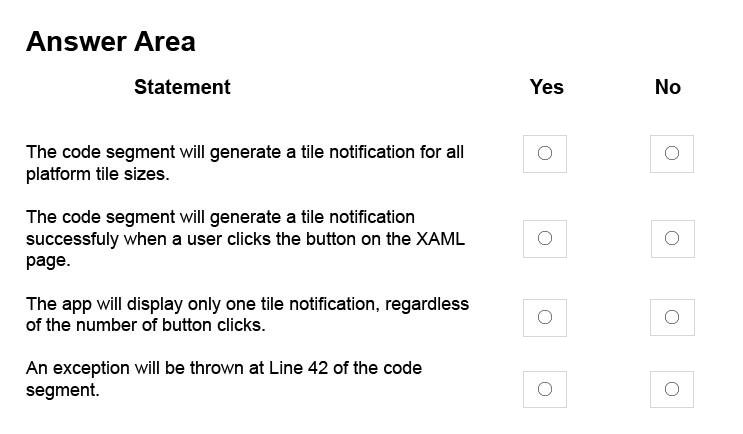Choose No for XAML page button click statement
The height and width of the screenshot is (434, 743).
[x=672, y=238]
